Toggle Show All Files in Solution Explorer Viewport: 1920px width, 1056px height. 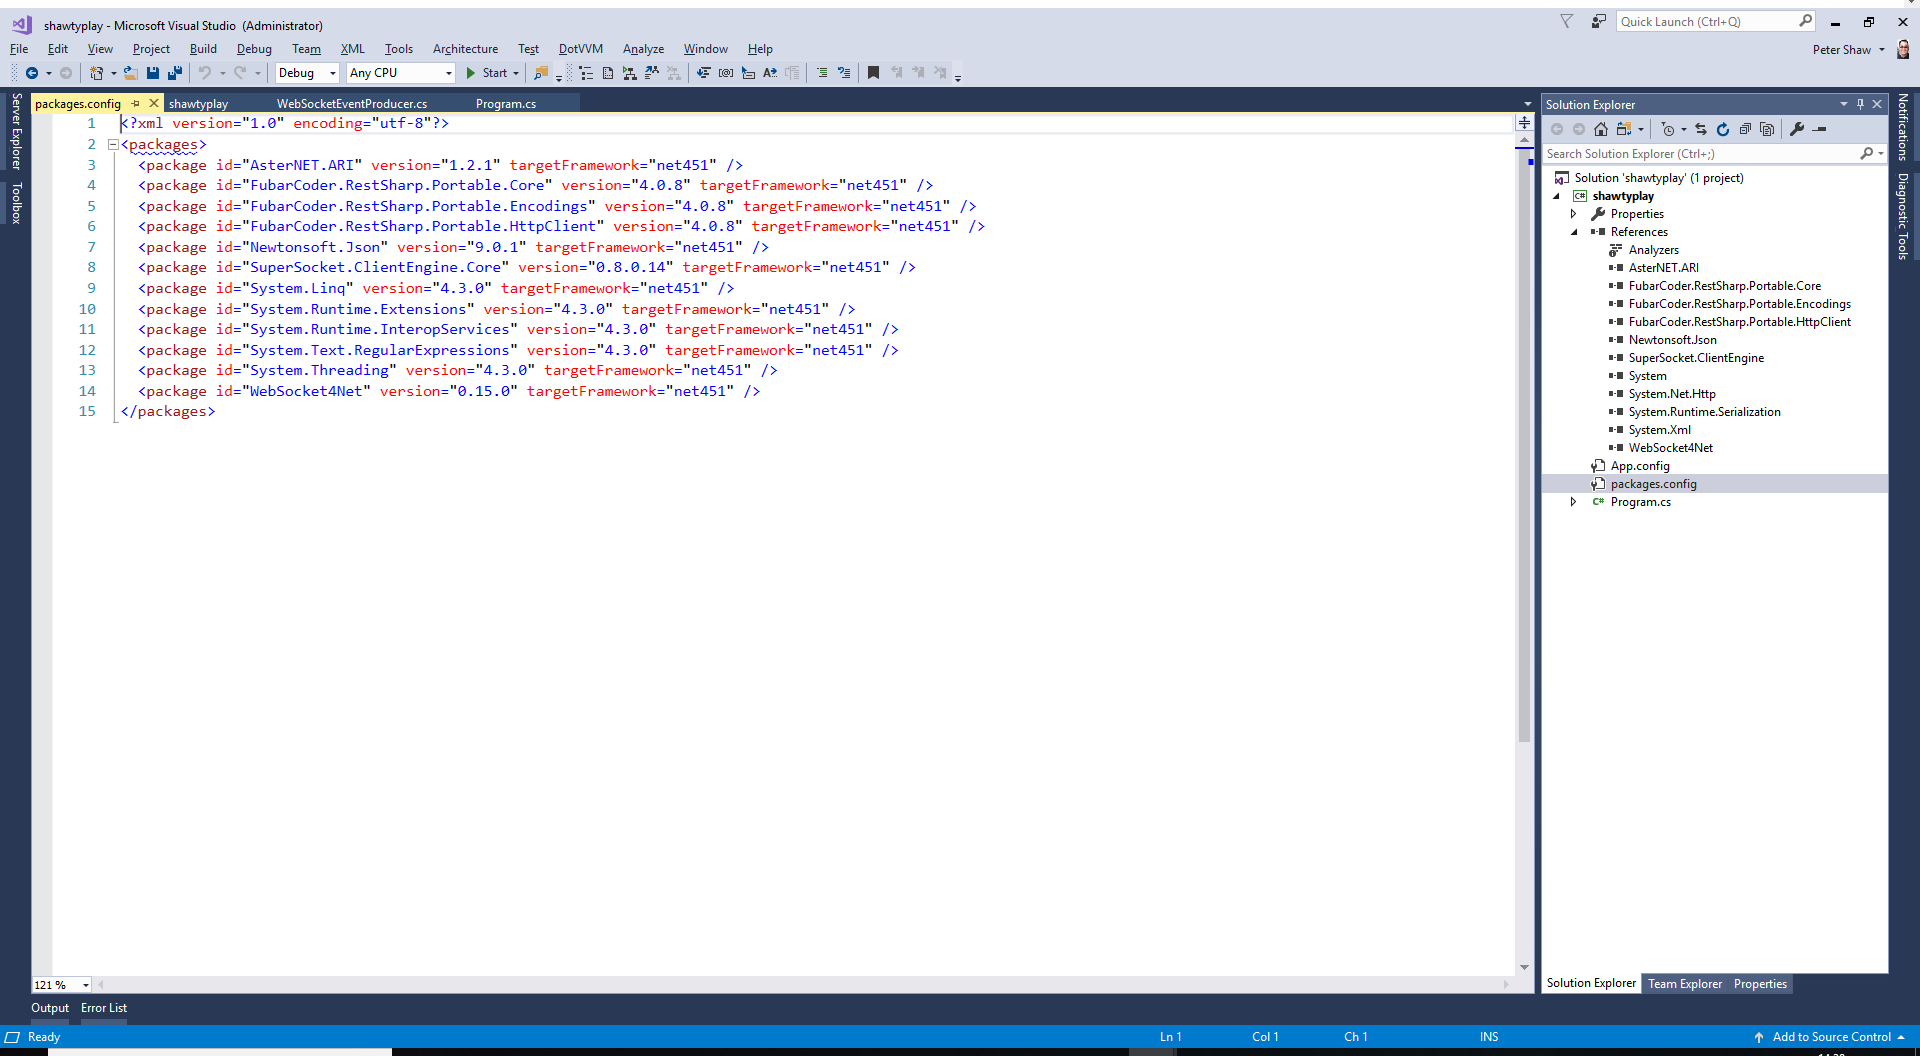click(x=1625, y=129)
